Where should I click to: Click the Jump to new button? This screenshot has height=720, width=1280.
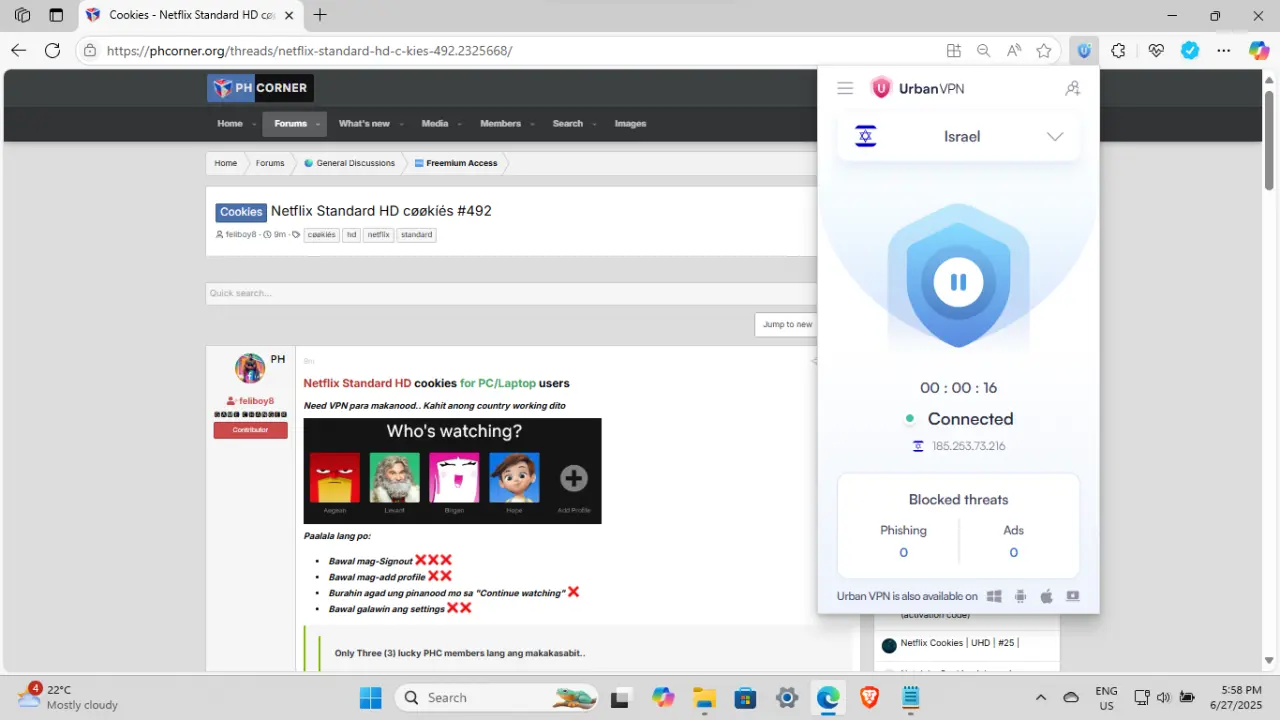click(788, 324)
